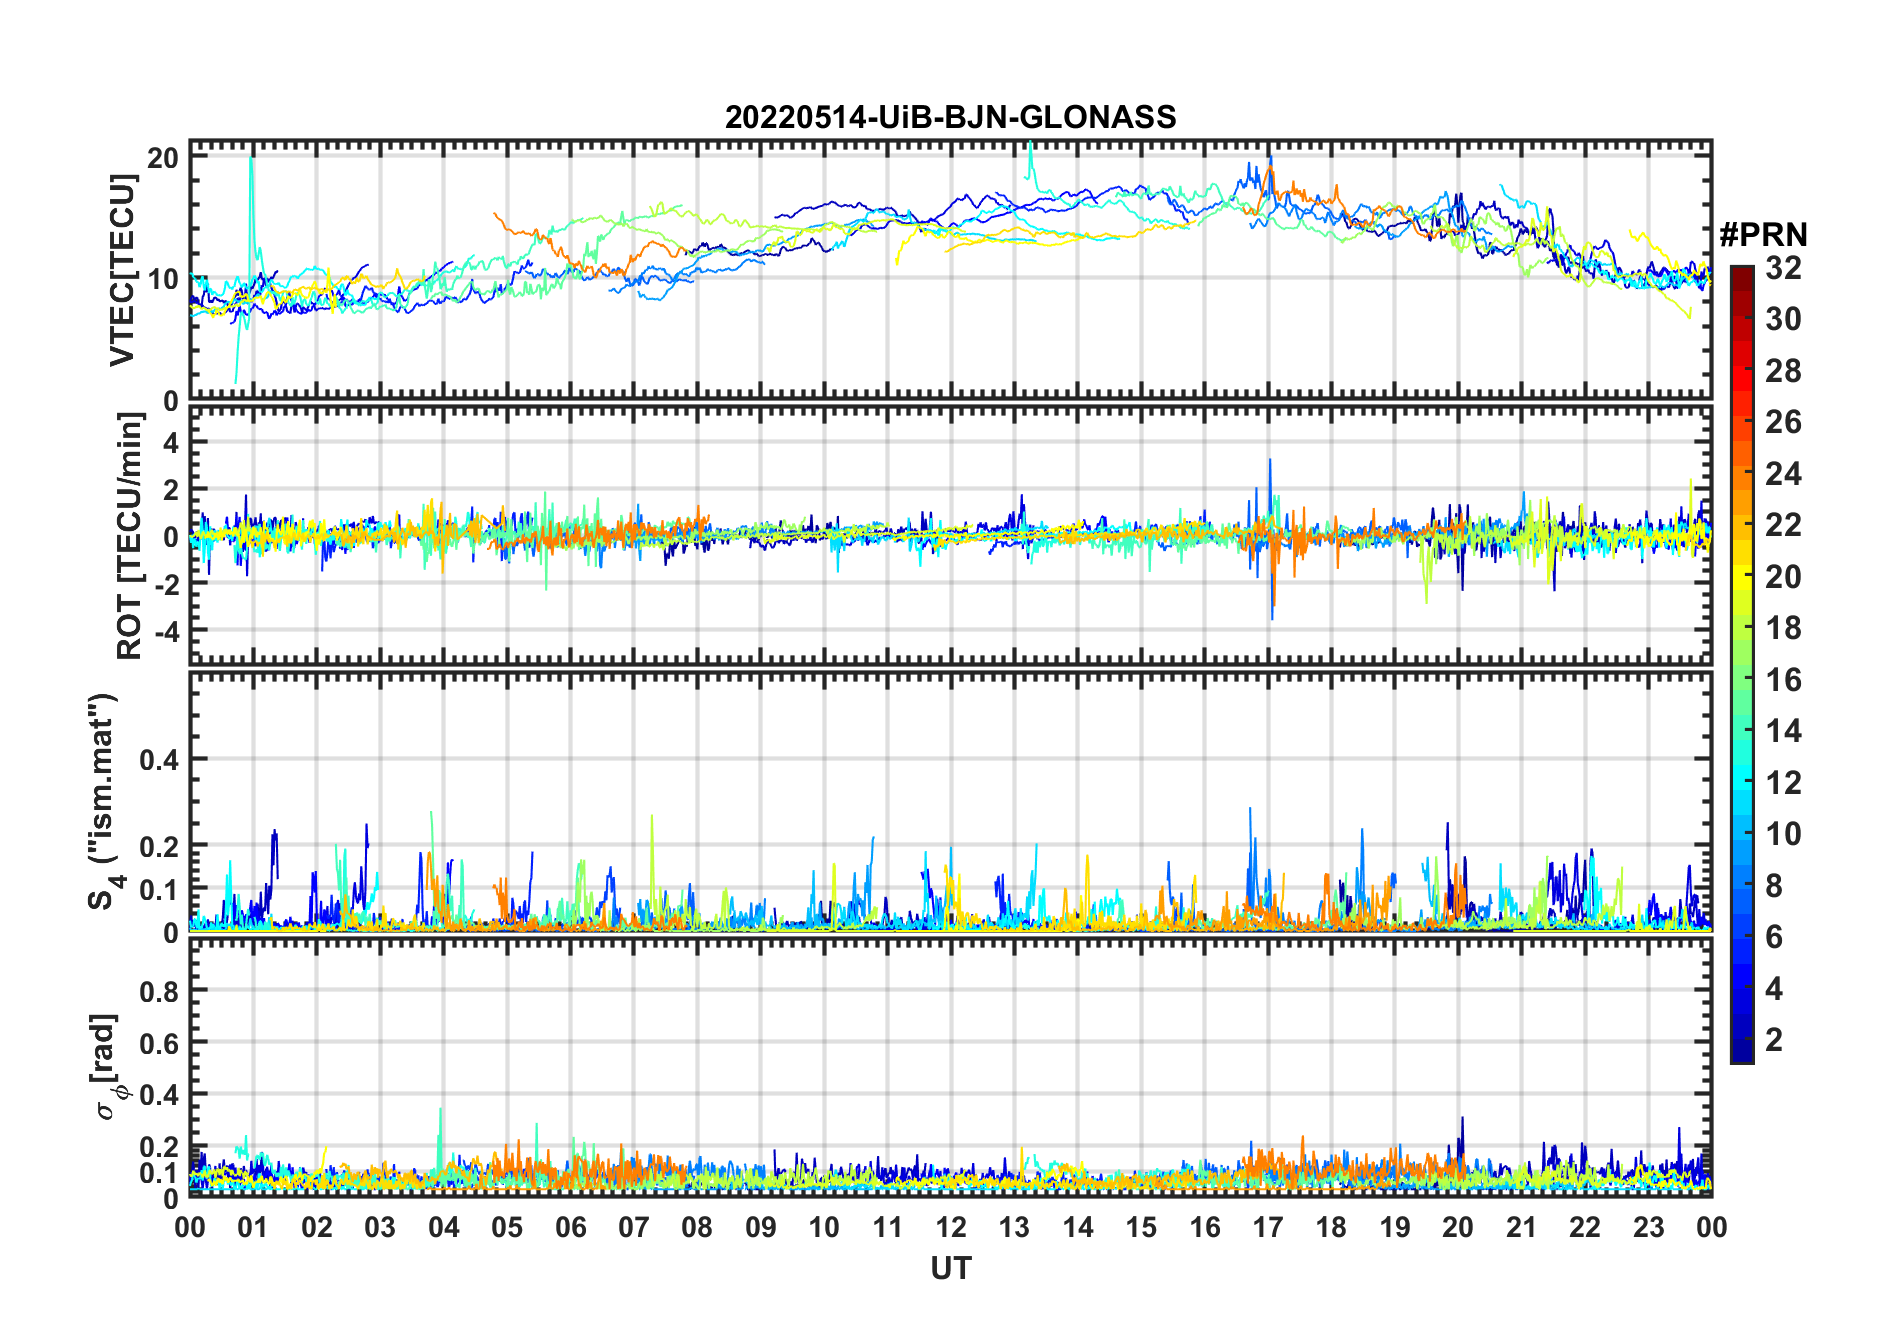Click the sigma-phi [rad] y-axis label
The image size is (1902, 1330).
click(110, 1067)
